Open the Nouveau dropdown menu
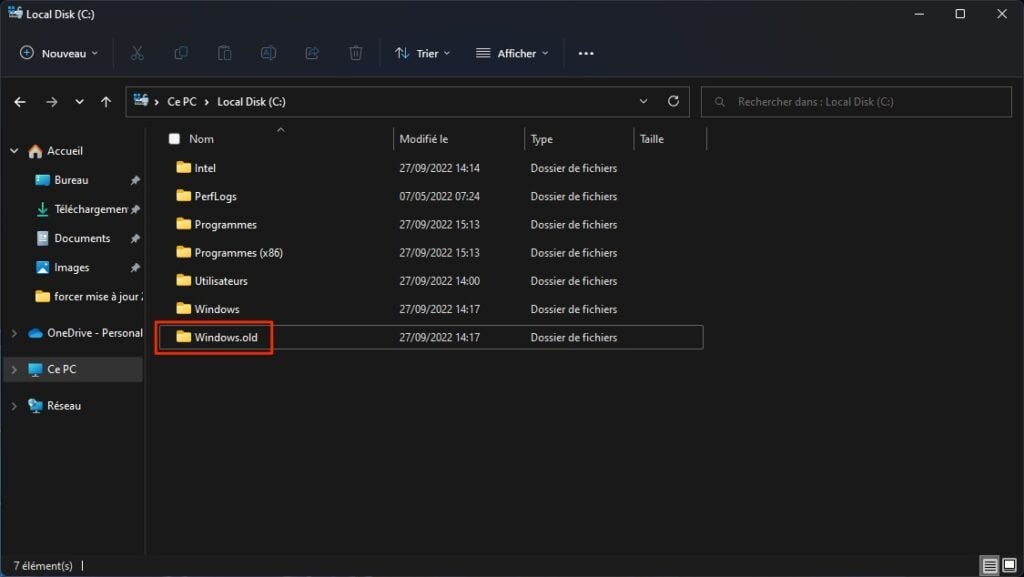The width and height of the screenshot is (1024, 577). [x=59, y=54]
